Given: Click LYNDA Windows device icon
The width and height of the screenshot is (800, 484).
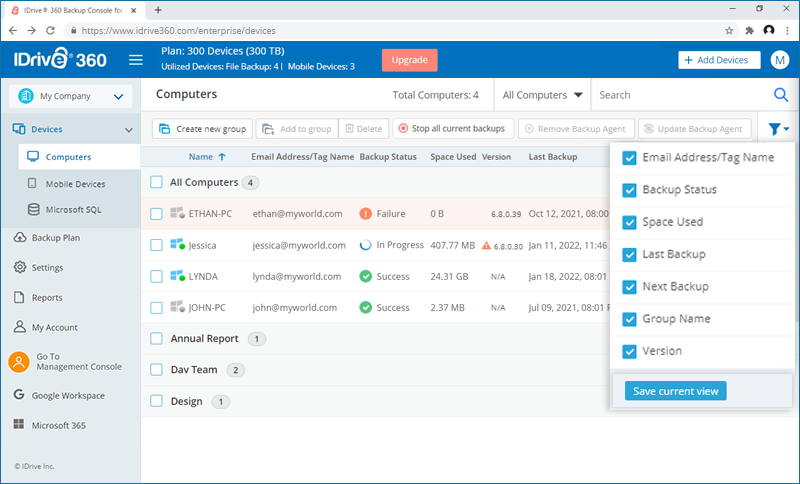Looking at the screenshot, I should tap(178, 276).
